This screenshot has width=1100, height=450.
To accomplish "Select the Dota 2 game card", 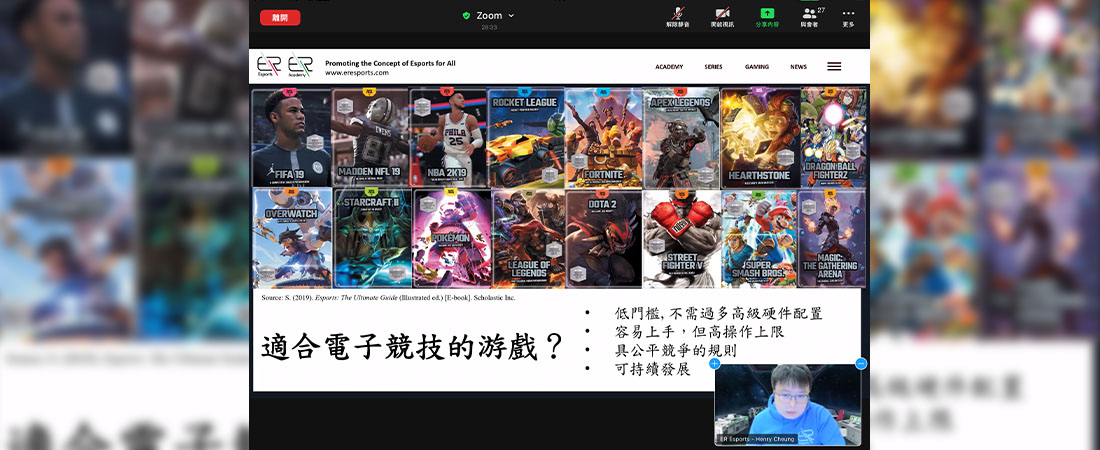I will tap(603, 238).
